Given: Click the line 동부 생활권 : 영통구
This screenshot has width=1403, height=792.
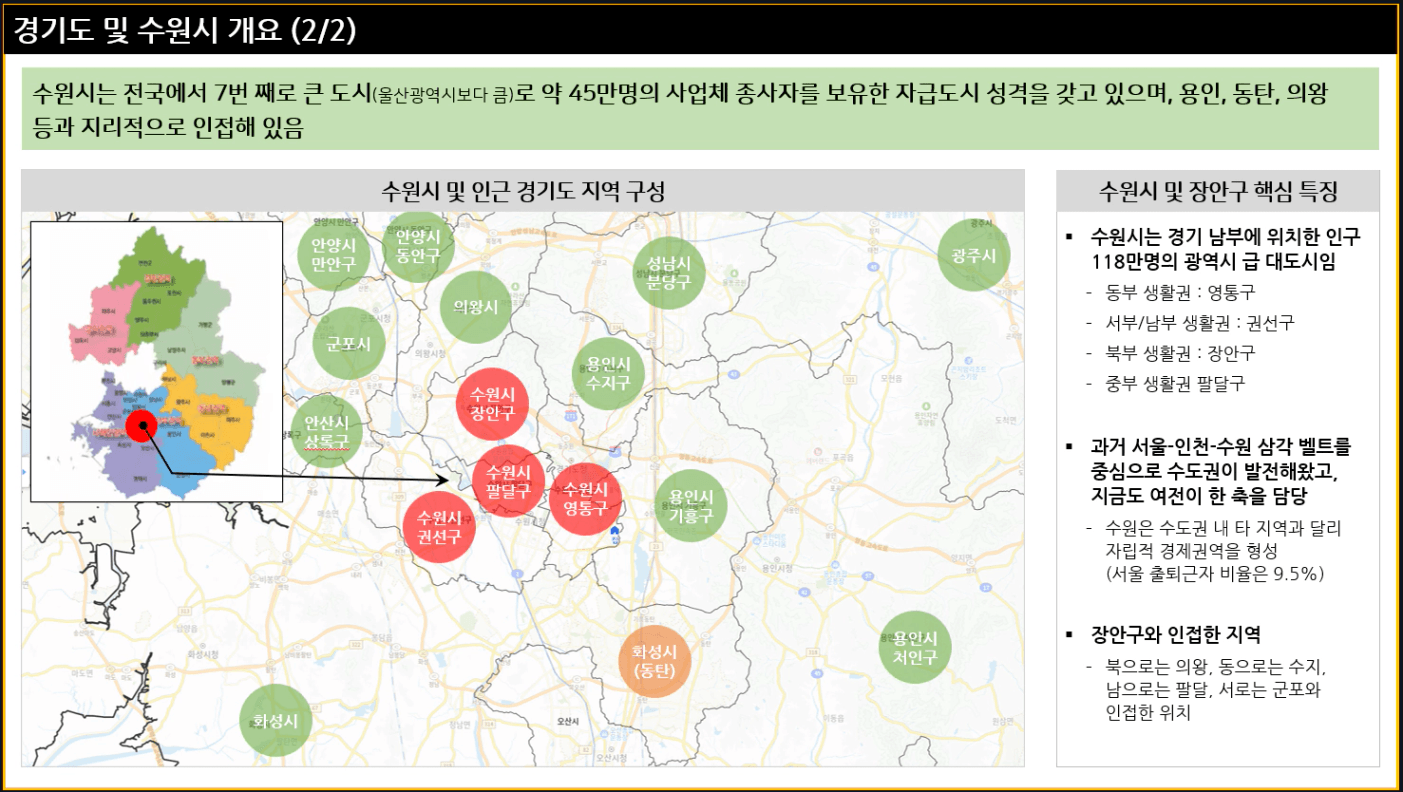Looking at the screenshot, I should 1180,293.
